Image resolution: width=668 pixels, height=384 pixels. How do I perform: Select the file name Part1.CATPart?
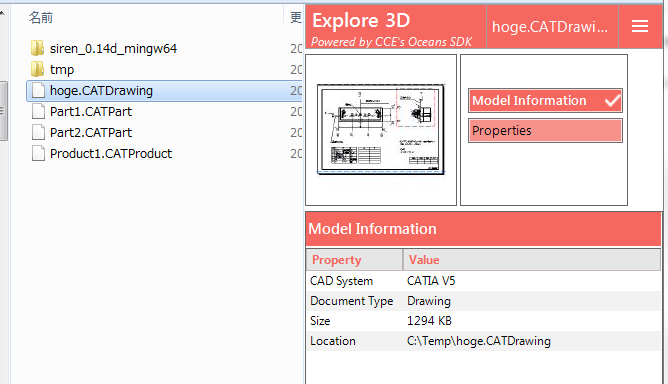coord(91,111)
